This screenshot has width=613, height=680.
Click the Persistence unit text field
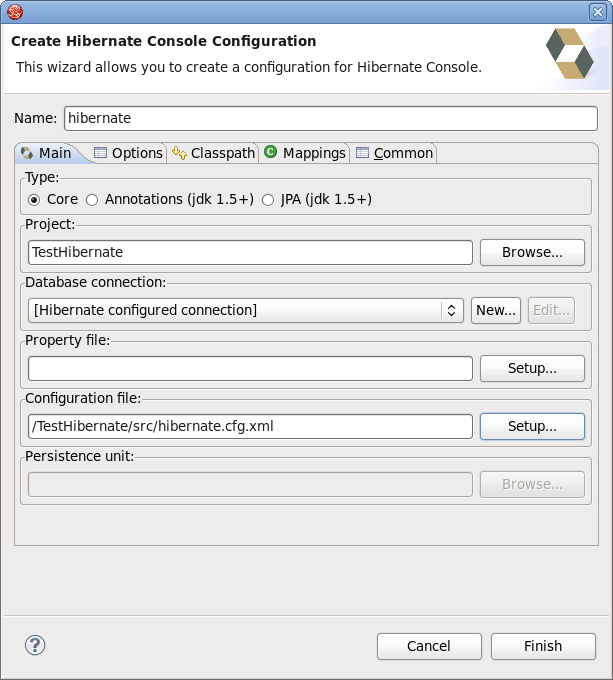click(x=250, y=484)
